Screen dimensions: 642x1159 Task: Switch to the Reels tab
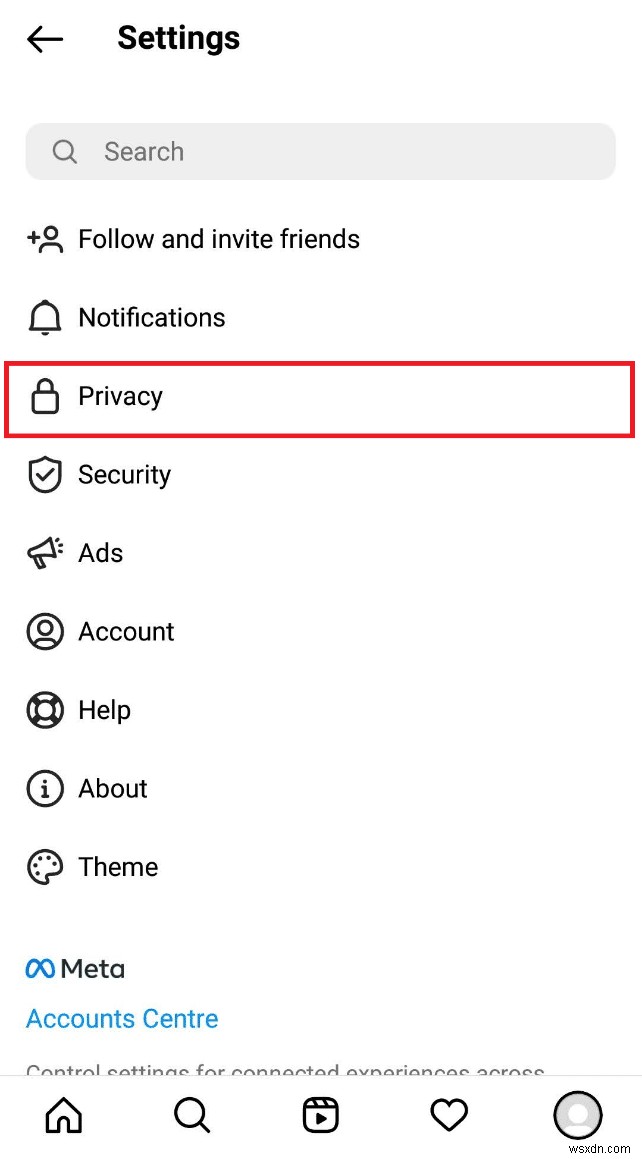pos(321,1115)
